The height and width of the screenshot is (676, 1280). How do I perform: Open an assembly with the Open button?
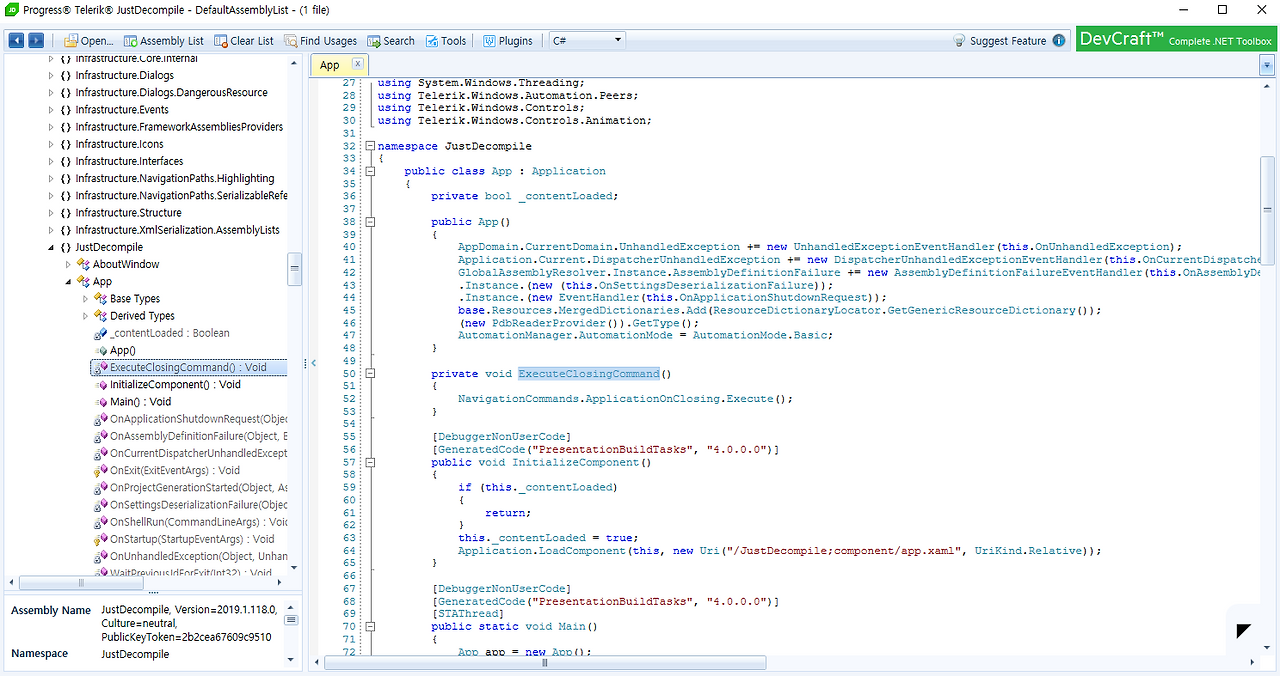coord(89,41)
